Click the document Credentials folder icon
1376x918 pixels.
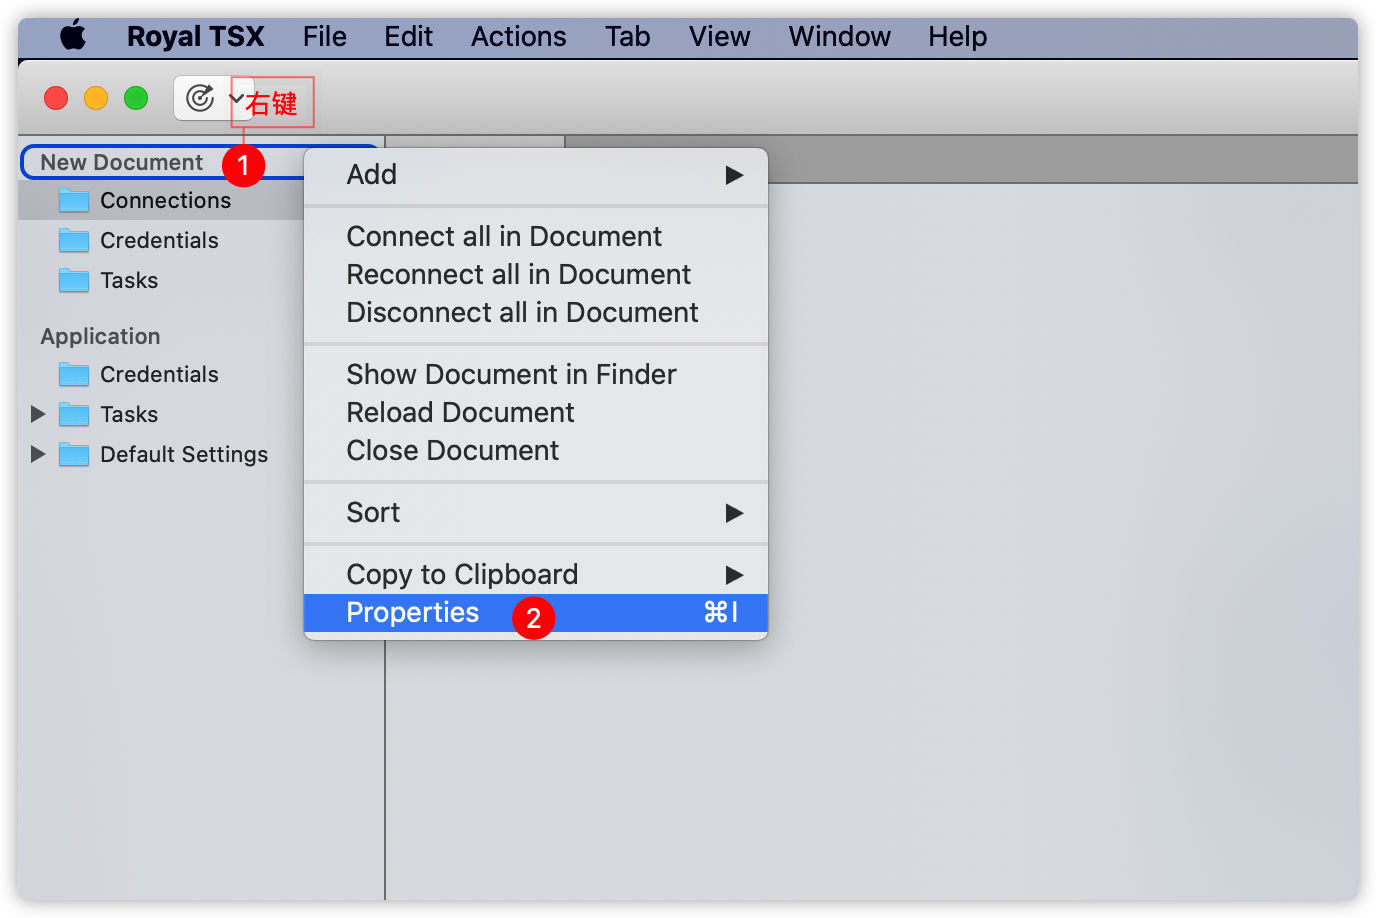pos(74,240)
